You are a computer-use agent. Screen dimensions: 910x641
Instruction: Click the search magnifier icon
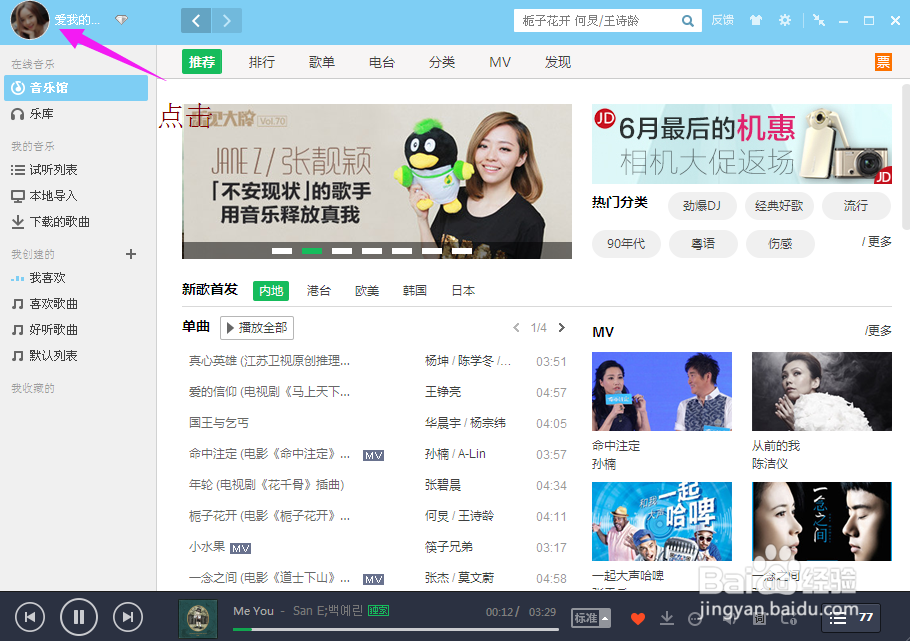tap(688, 21)
